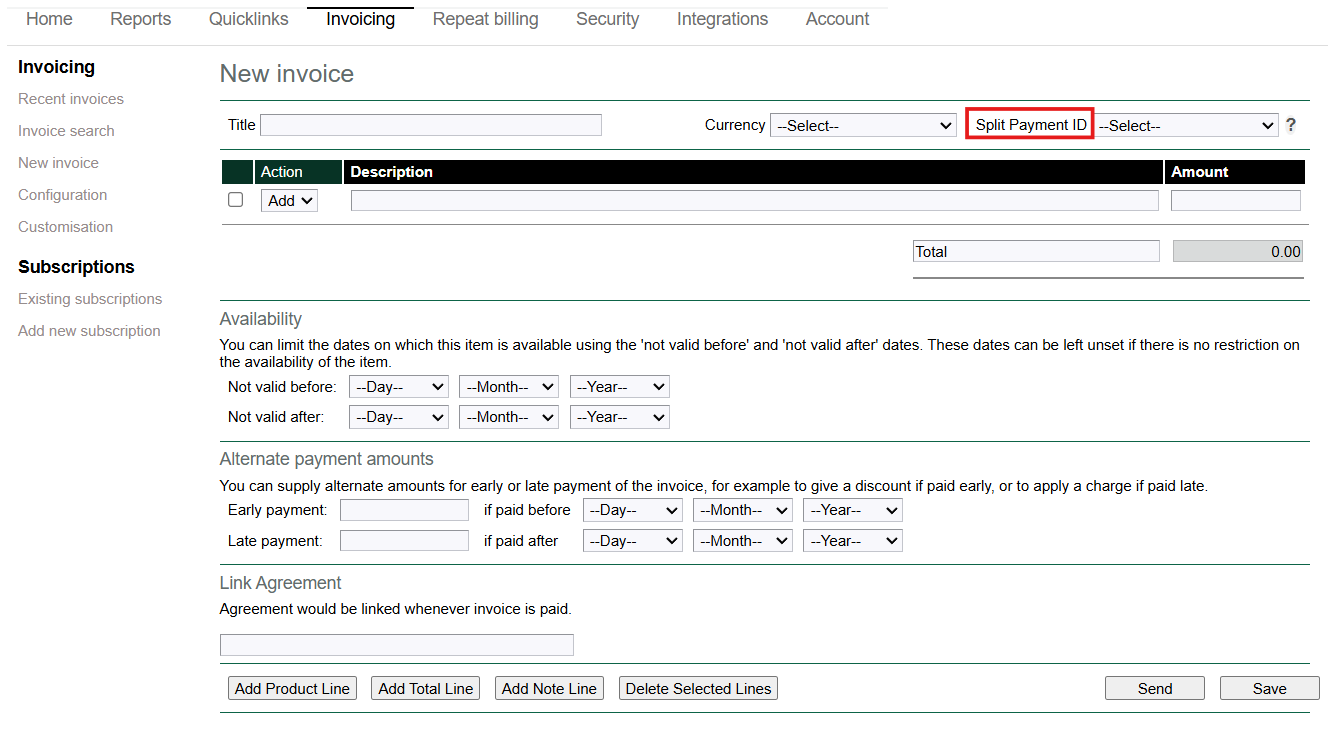Click the help question mark icon
The width and height of the screenshot is (1328, 732).
pyautogui.click(x=1291, y=125)
